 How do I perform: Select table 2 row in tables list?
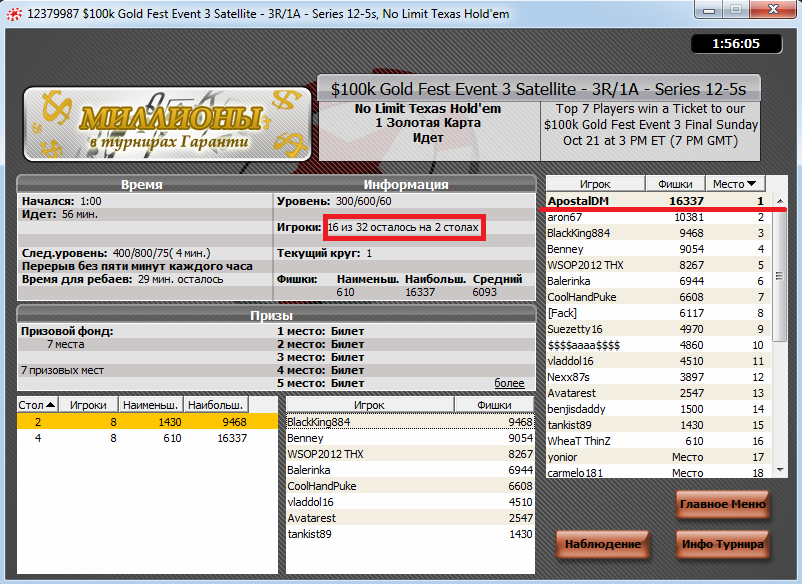tap(147, 422)
